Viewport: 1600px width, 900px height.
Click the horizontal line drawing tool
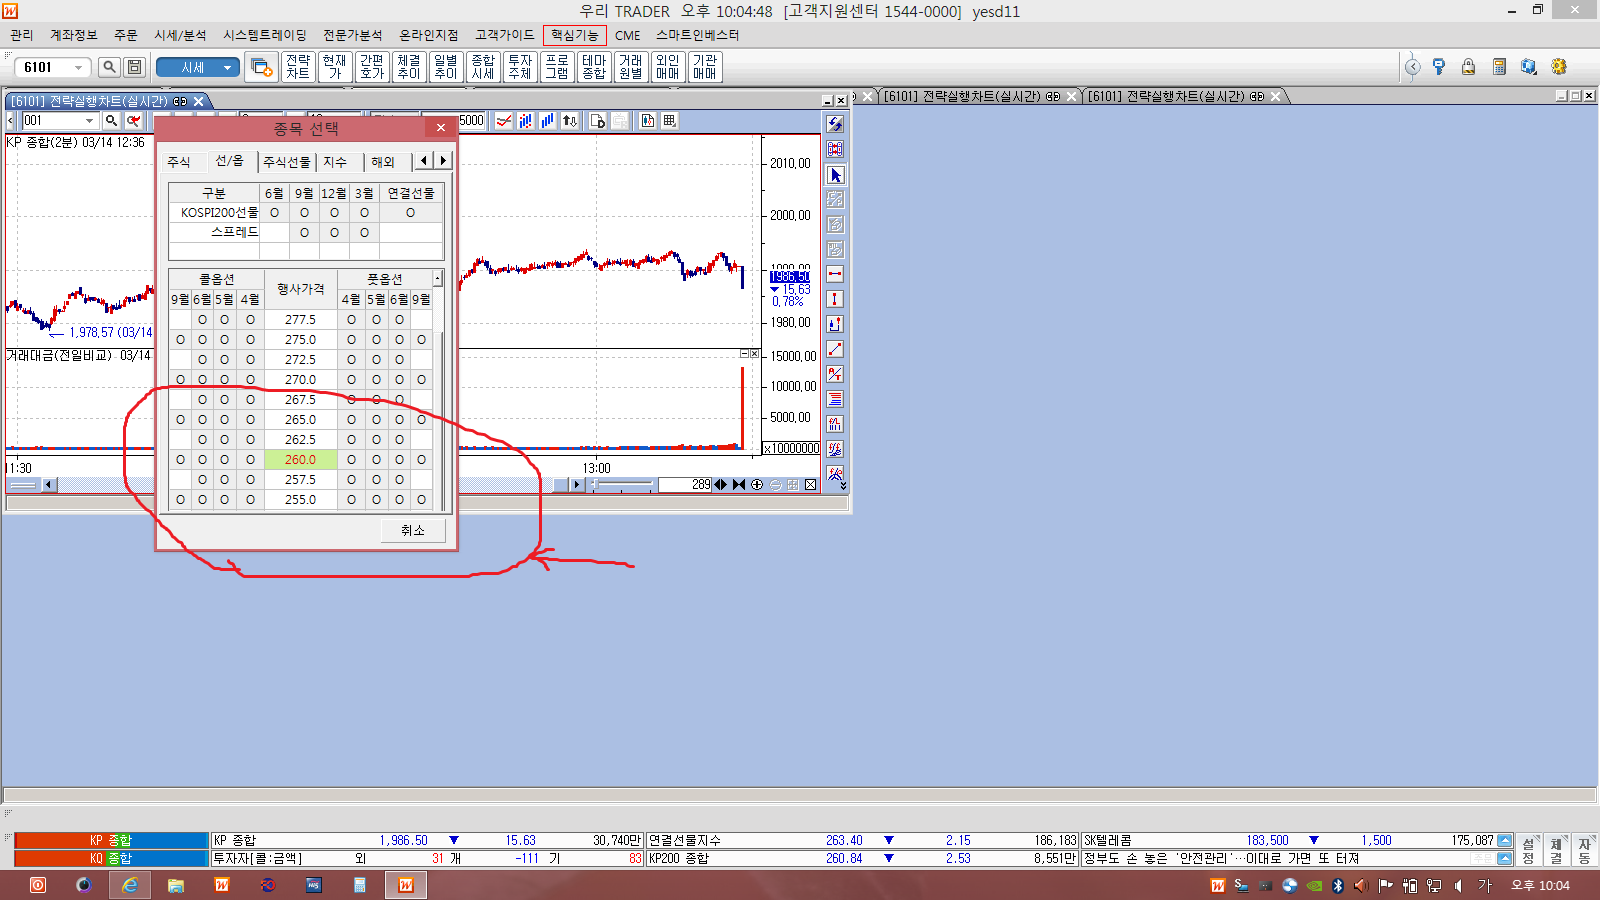pos(835,274)
